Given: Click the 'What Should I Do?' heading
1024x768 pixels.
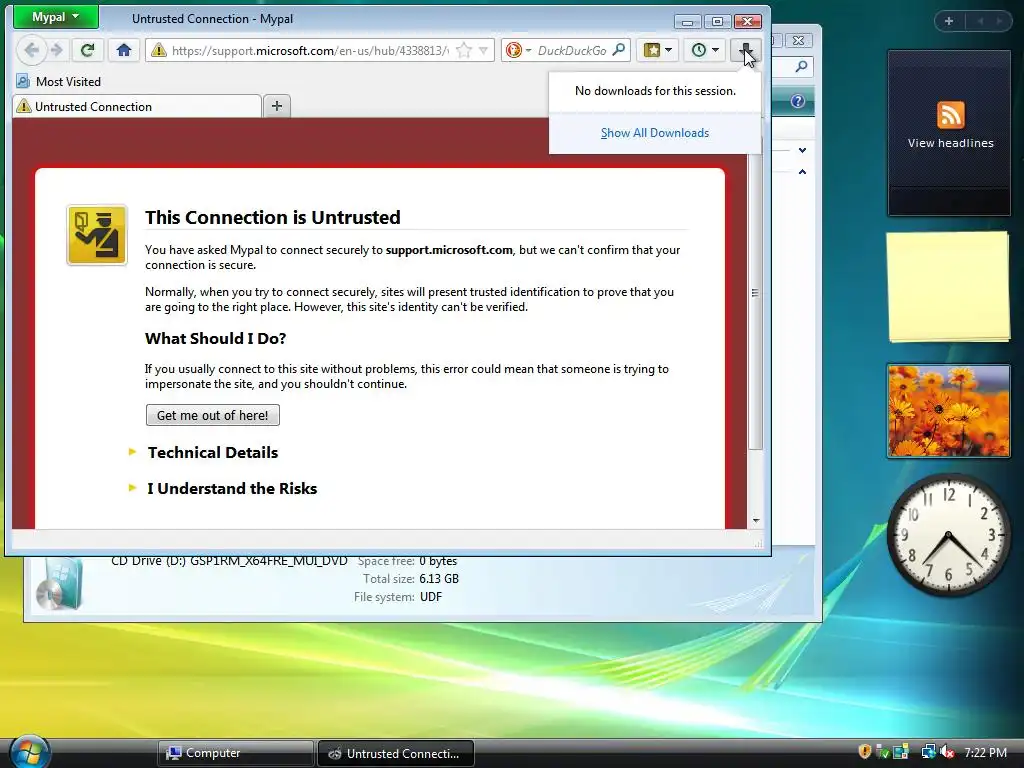Looking at the screenshot, I should tap(216, 338).
